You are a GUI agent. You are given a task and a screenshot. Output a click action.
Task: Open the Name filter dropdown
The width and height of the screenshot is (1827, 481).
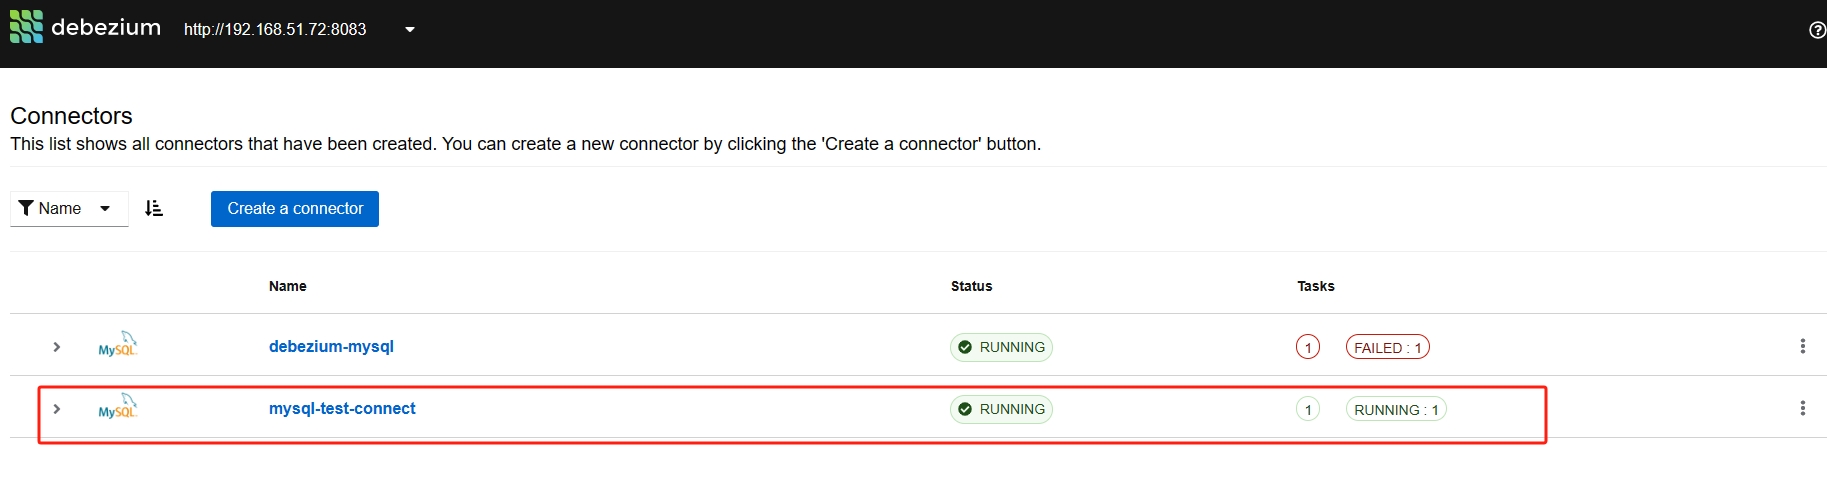[x=69, y=208]
